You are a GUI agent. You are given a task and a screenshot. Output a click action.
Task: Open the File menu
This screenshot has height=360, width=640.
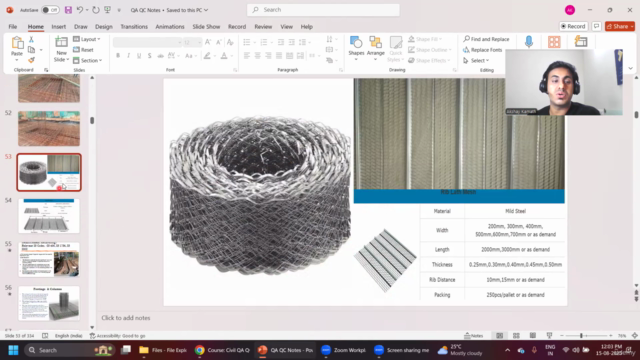(13, 27)
